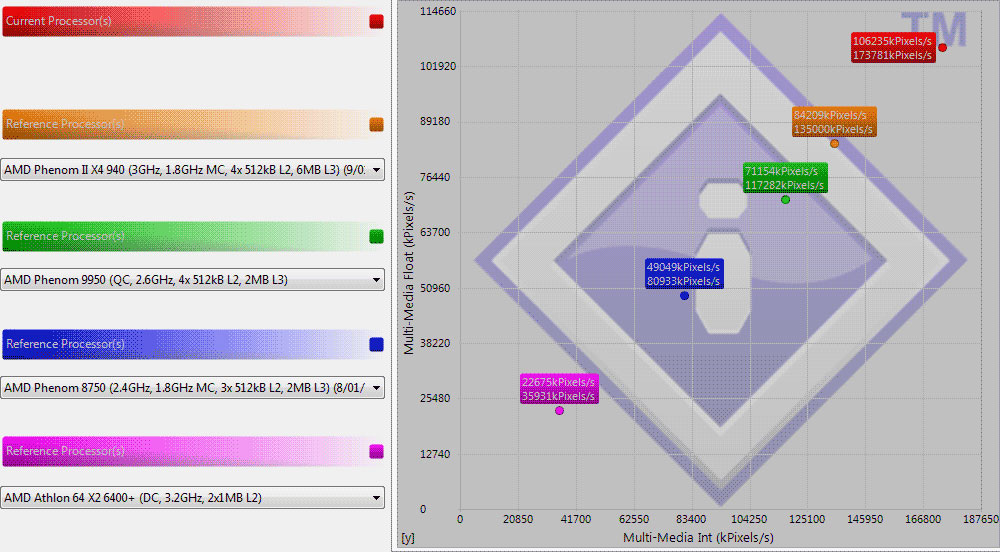Click the green reference processor color swatch
1000x552 pixels.
click(376, 236)
